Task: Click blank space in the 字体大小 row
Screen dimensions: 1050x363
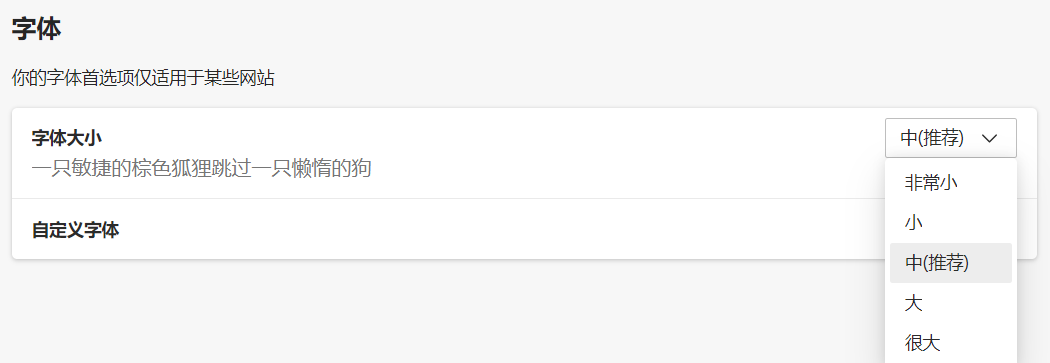Action: (x=603, y=153)
